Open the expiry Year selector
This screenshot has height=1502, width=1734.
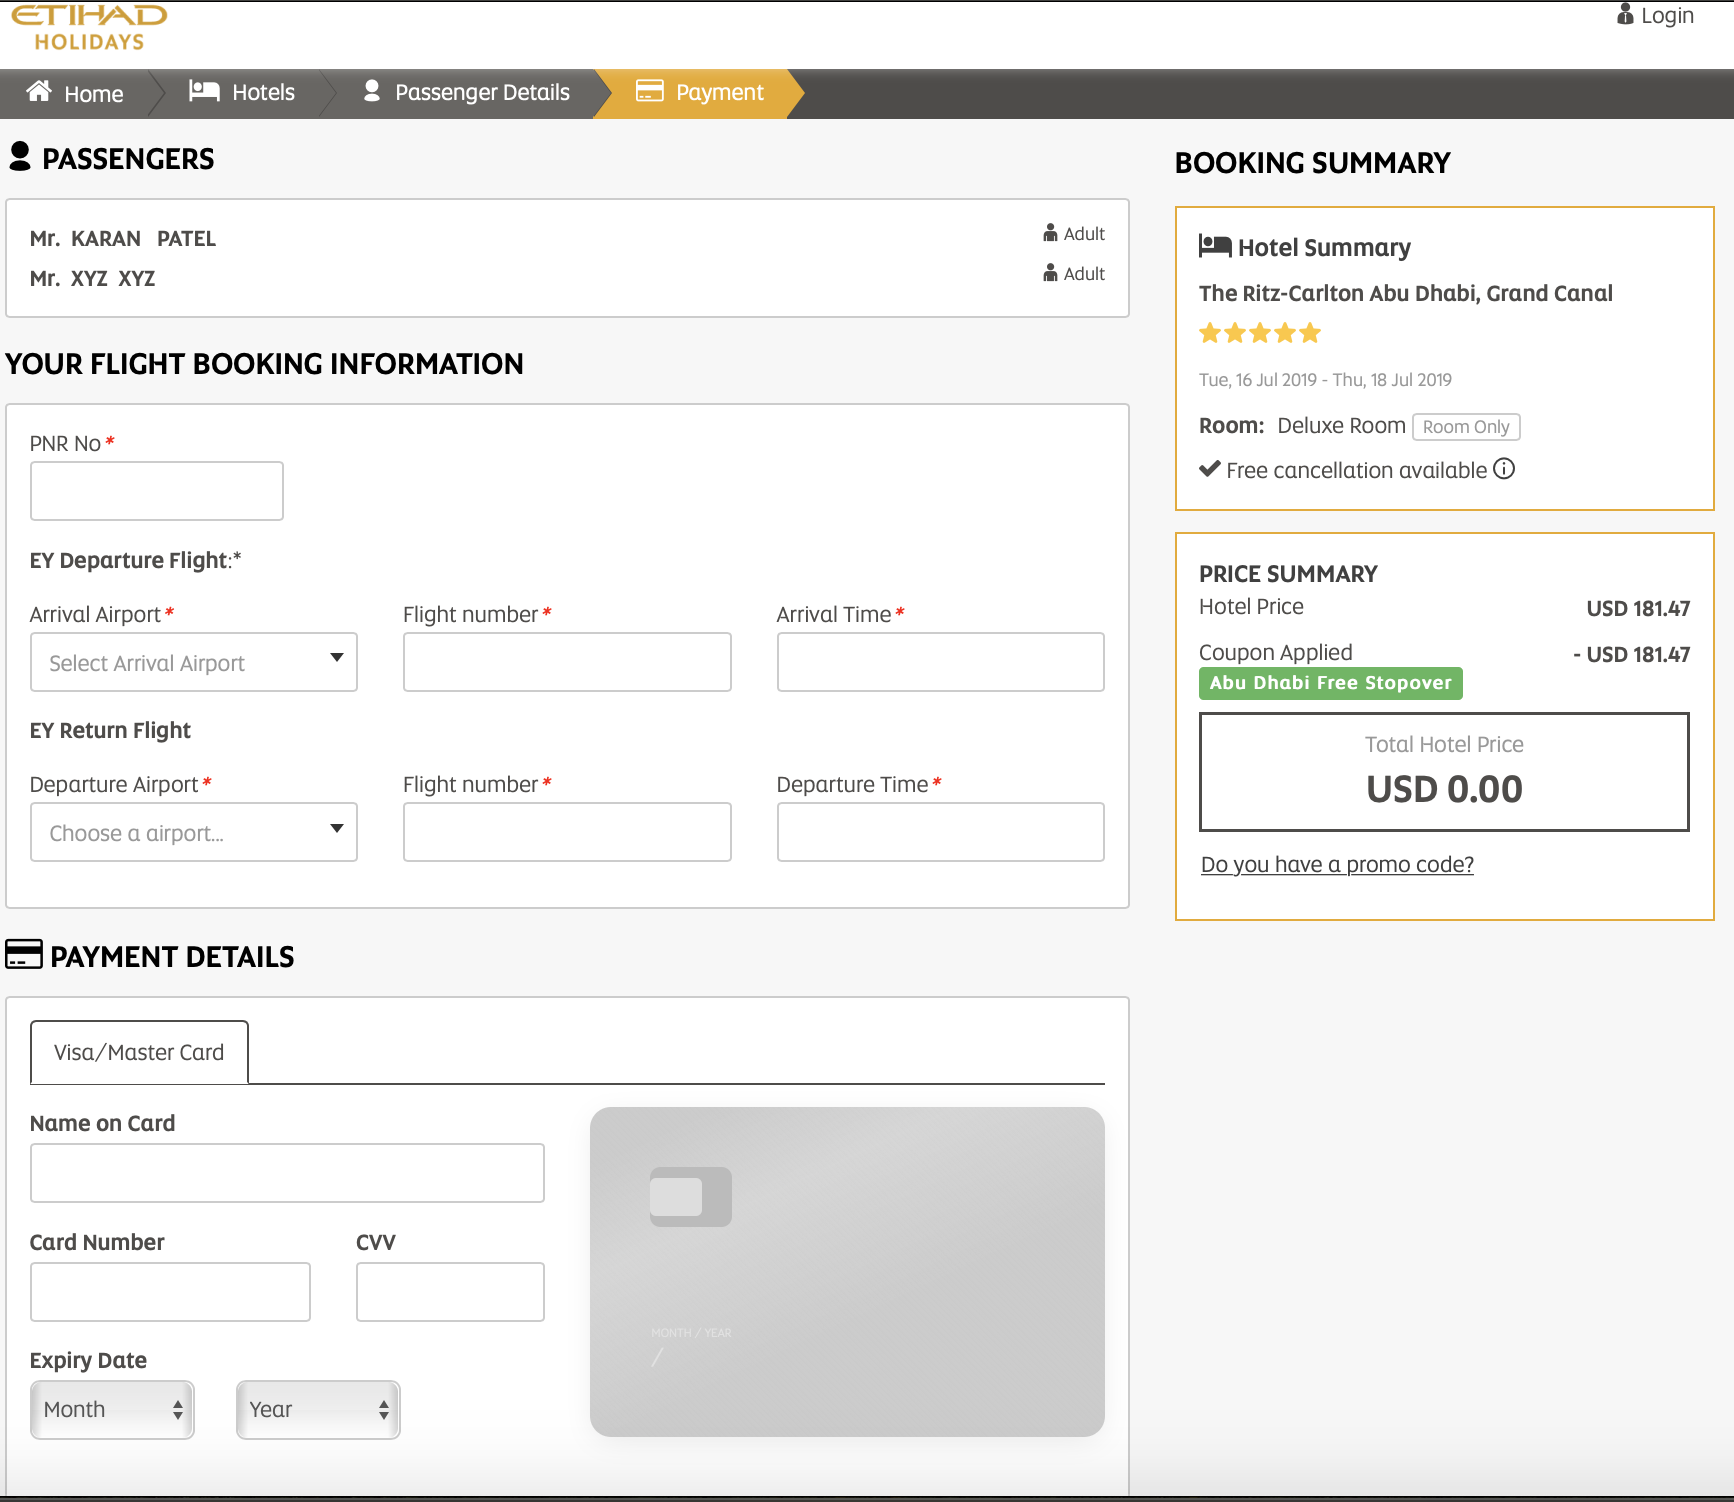click(x=318, y=1409)
